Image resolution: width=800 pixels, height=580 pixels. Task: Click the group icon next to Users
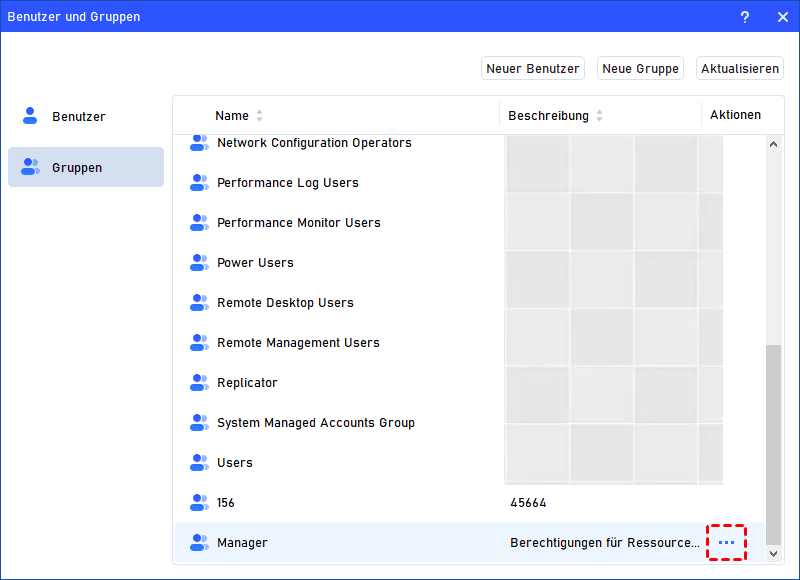click(x=199, y=463)
